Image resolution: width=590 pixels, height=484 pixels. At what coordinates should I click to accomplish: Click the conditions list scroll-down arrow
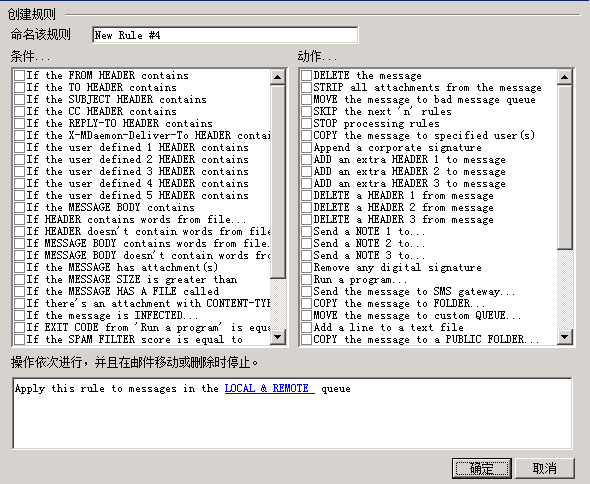(278, 336)
